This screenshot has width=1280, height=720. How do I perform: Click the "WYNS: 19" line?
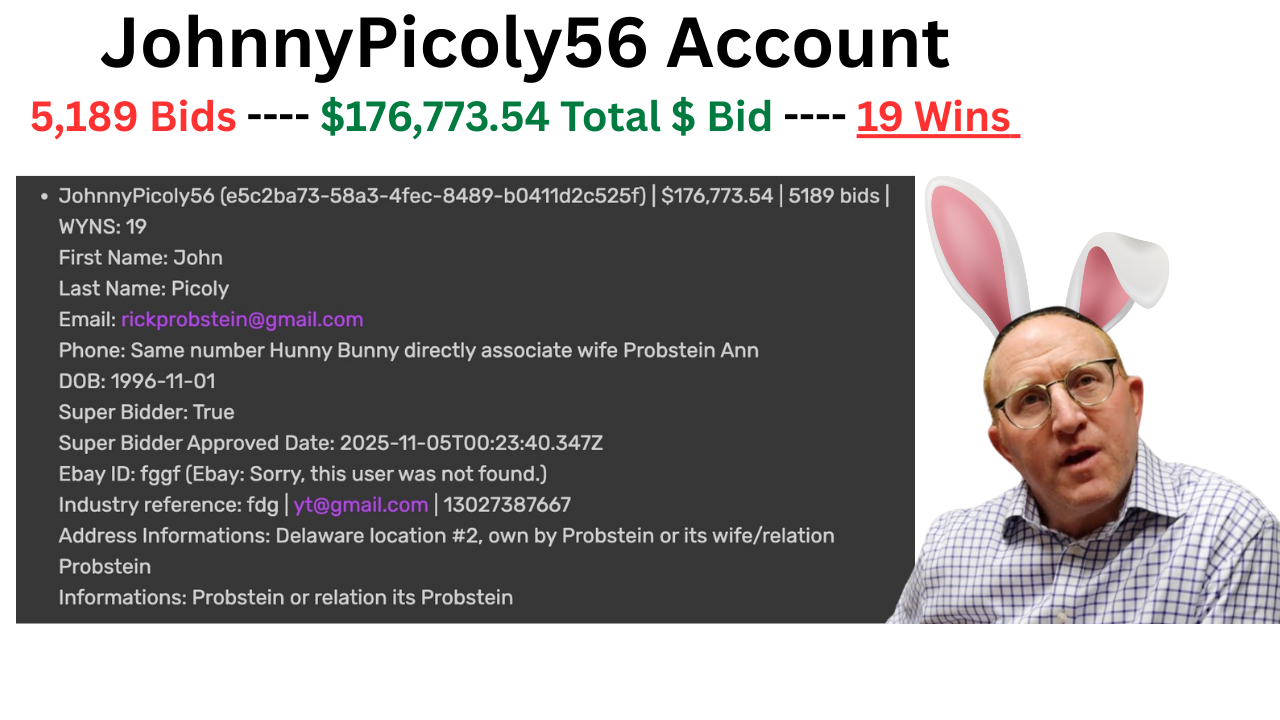pyautogui.click(x=103, y=227)
